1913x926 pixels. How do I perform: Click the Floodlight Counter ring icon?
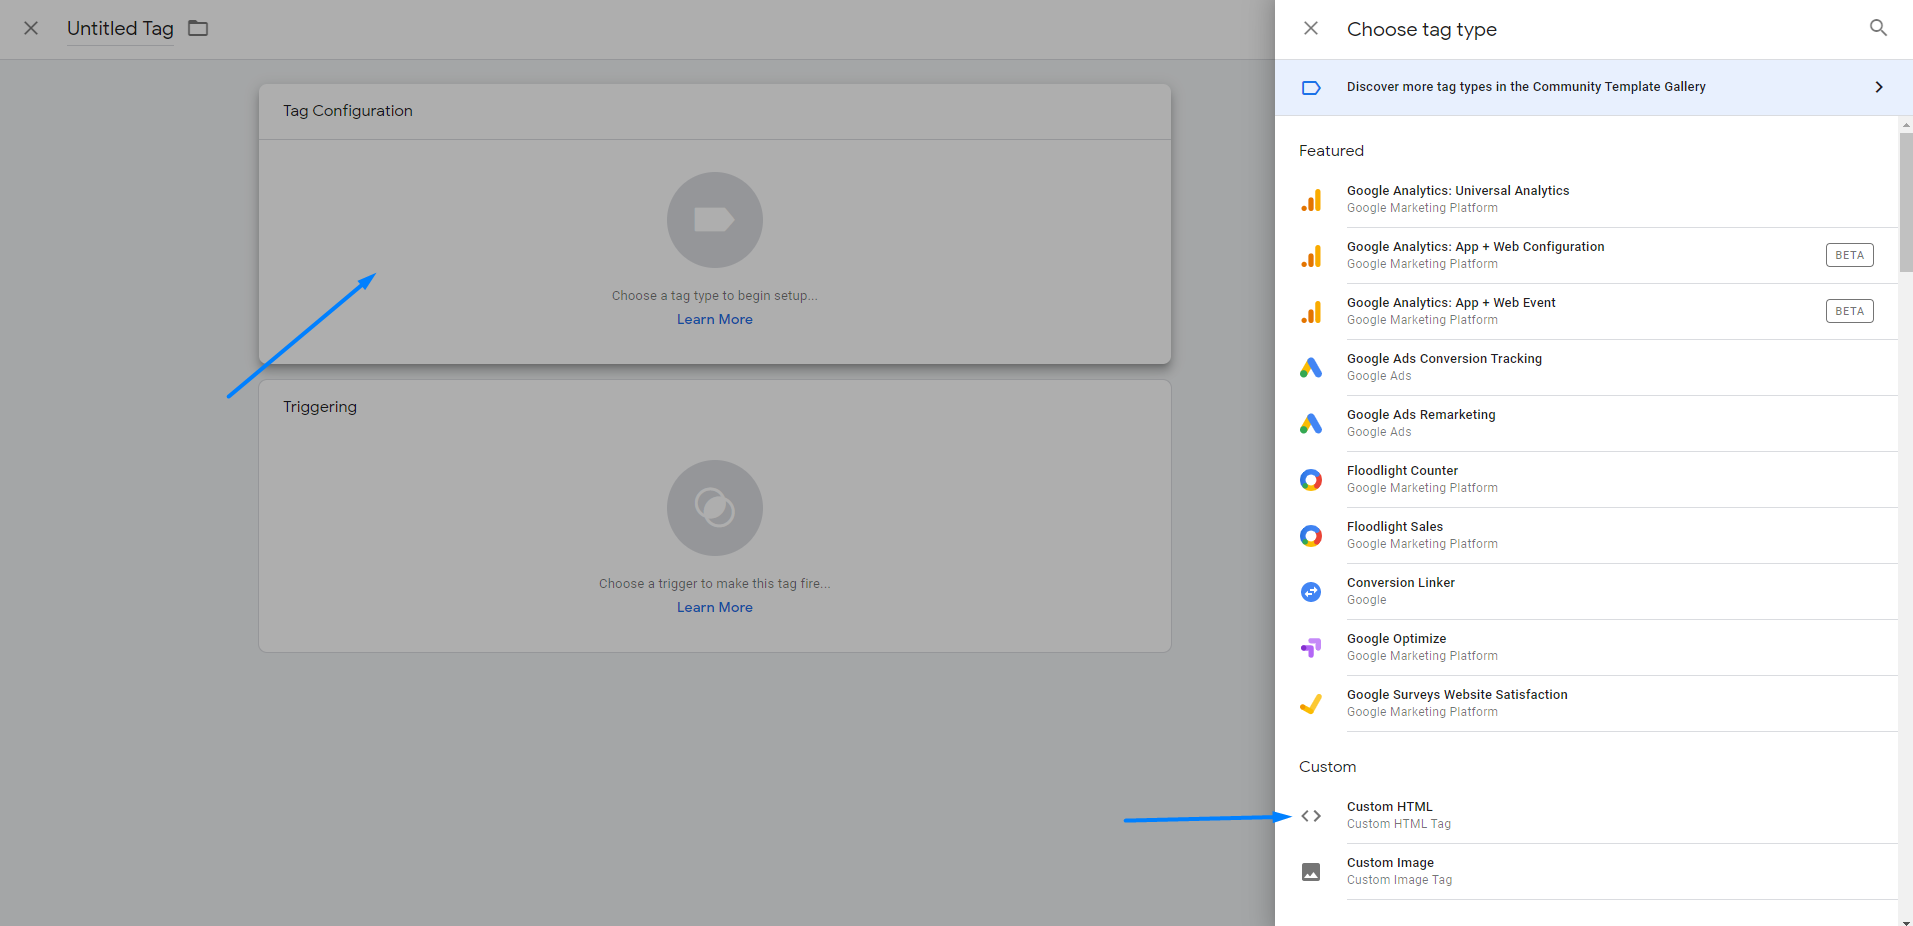point(1311,480)
